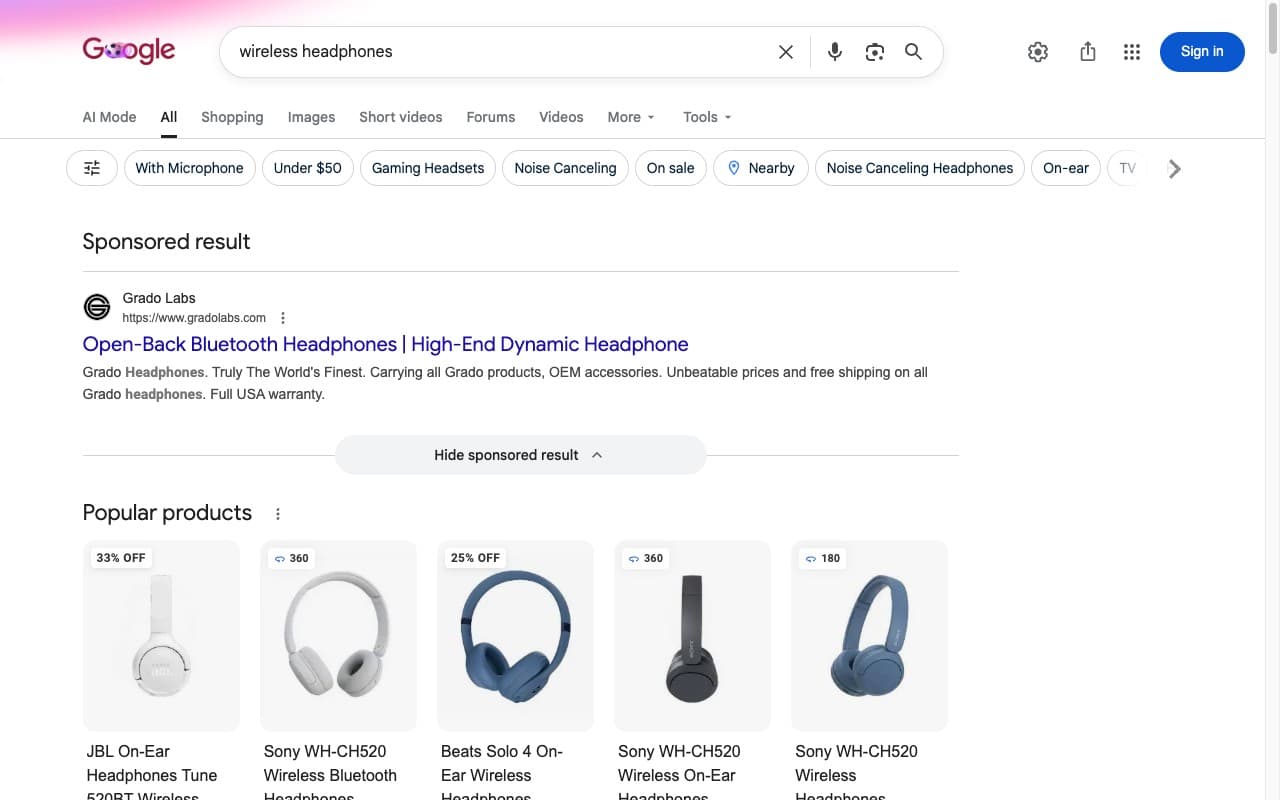Apply On sale filter chip
1280x800 pixels.
(671, 168)
